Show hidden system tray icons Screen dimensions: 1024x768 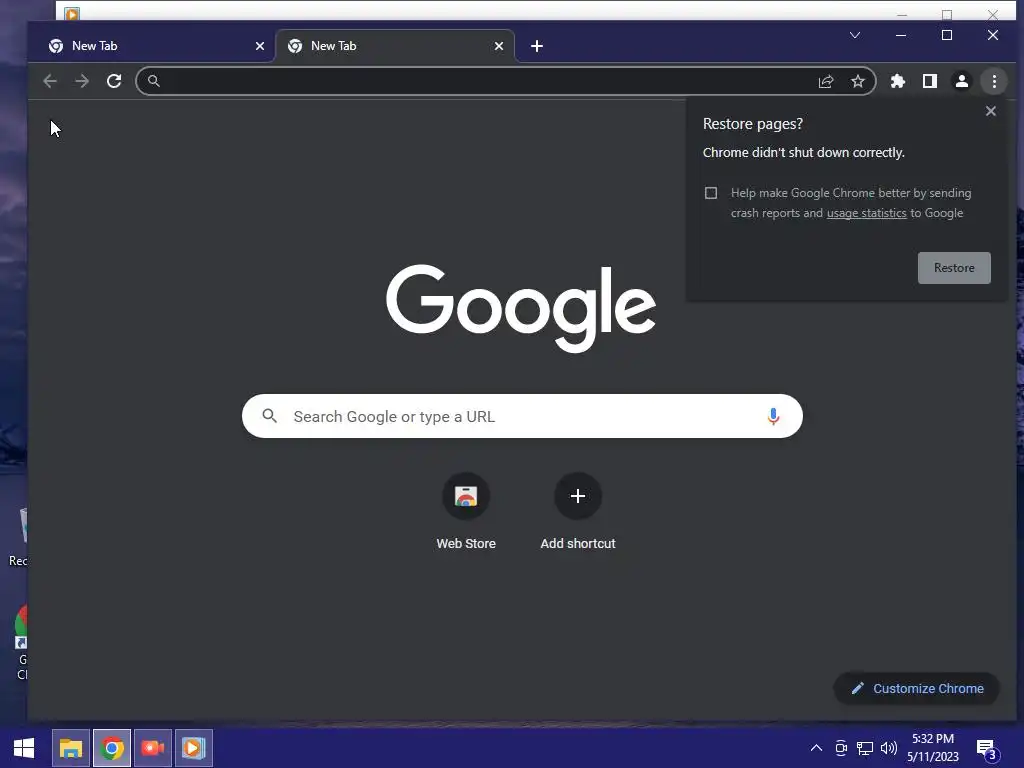(x=816, y=748)
